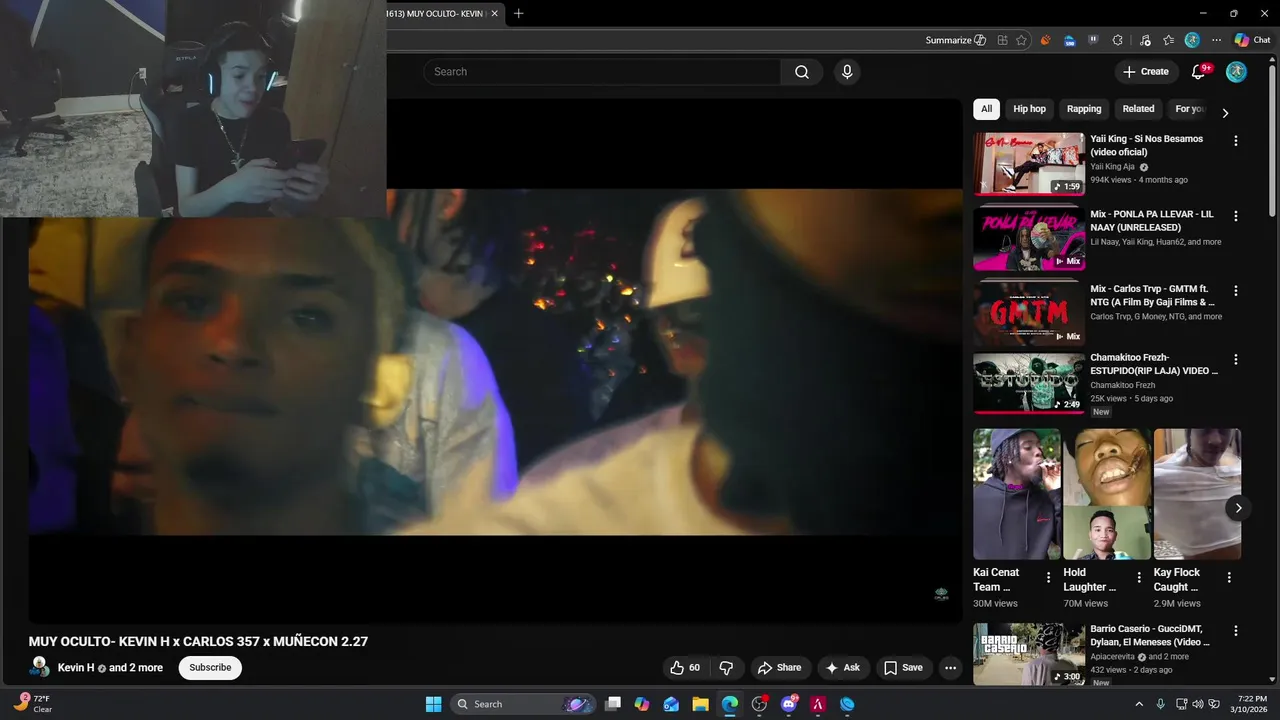Image resolution: width=1280 pixels, height=720 pixels.
Task: Show next shorts with the carousel arrow
Action: 1238,508
